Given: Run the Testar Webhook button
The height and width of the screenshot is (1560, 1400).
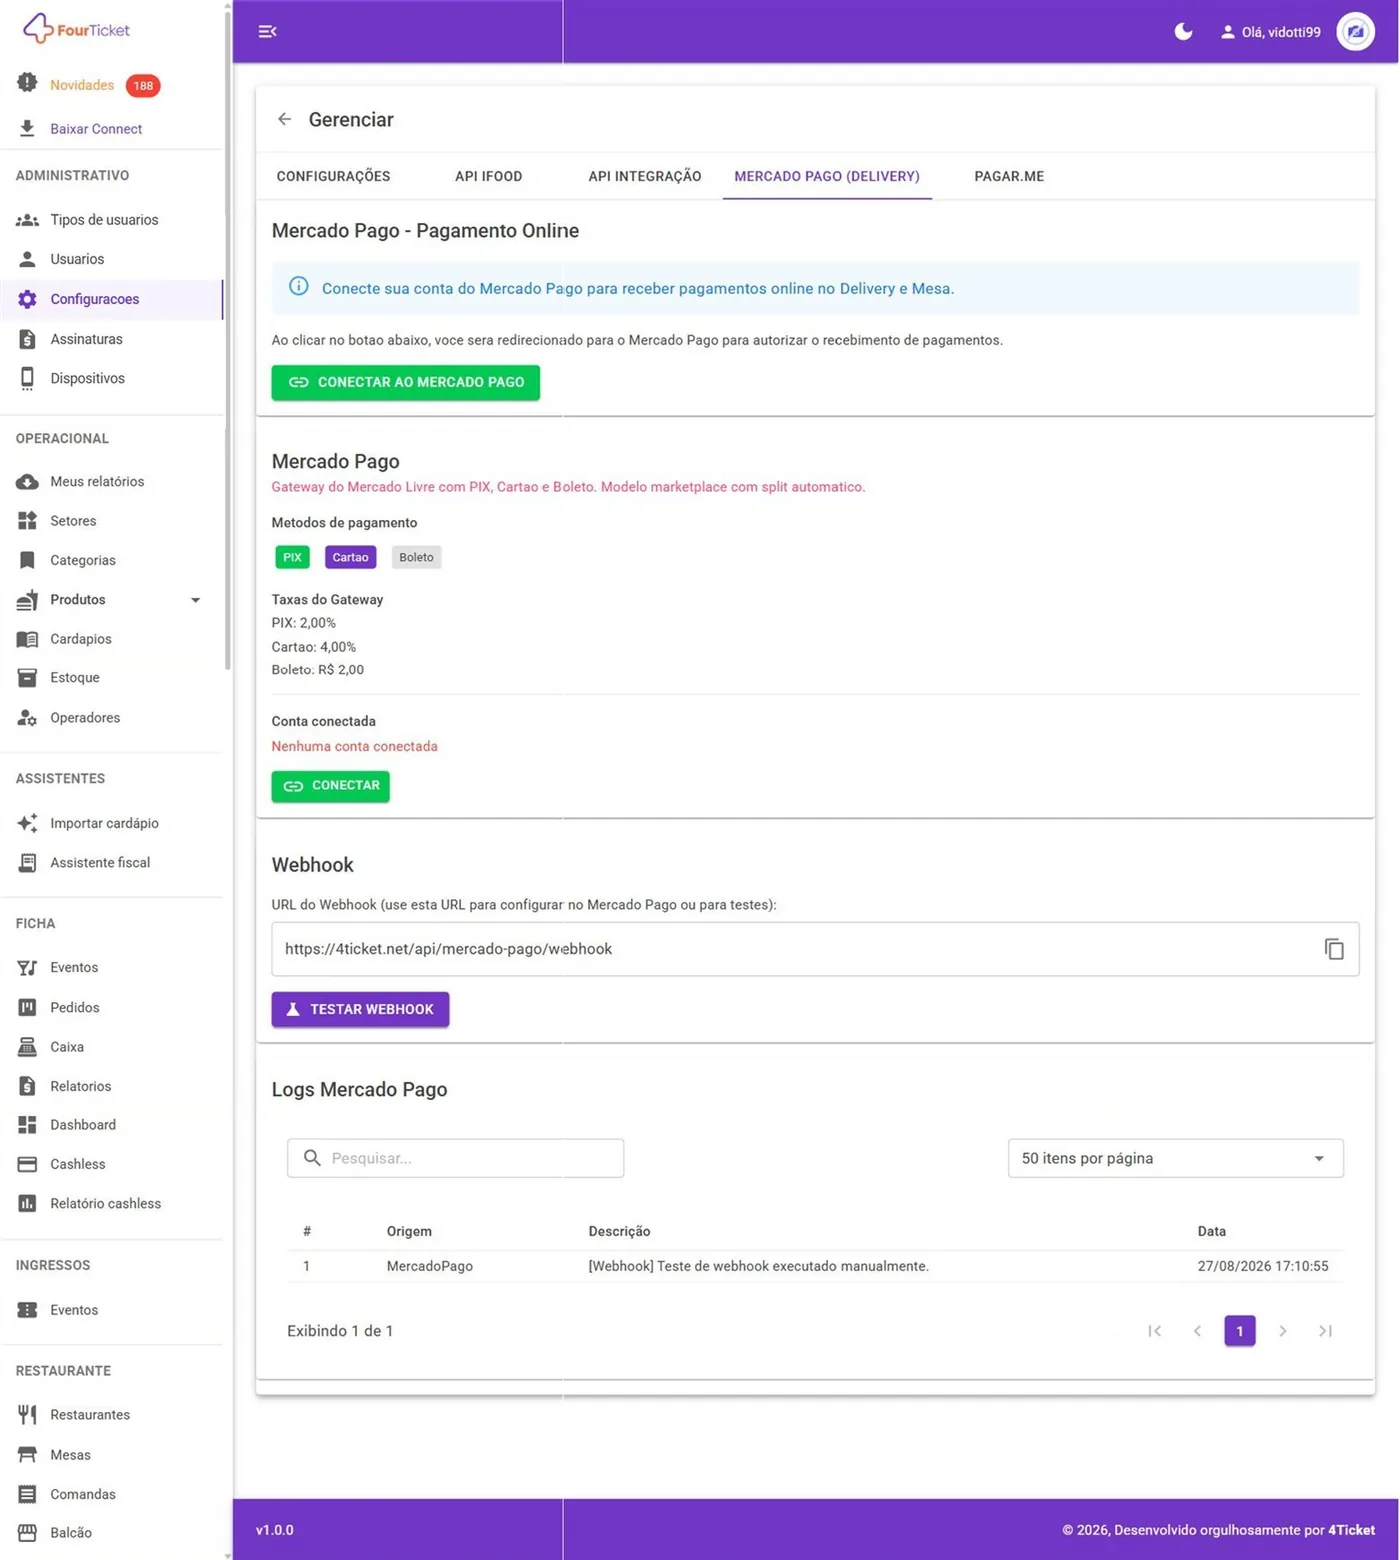Looking at the screenshot, I should [360, 1009].
